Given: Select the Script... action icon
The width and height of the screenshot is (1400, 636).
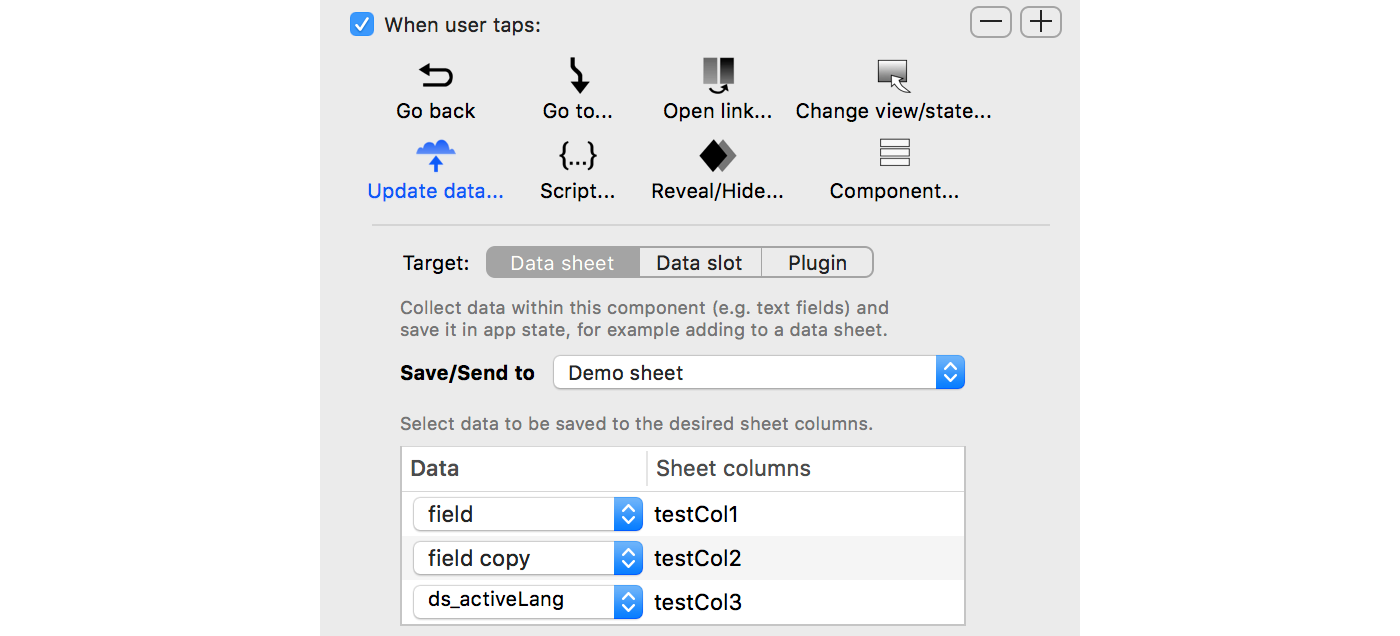Looking at the screenshot, I should [x=578, y=156].
